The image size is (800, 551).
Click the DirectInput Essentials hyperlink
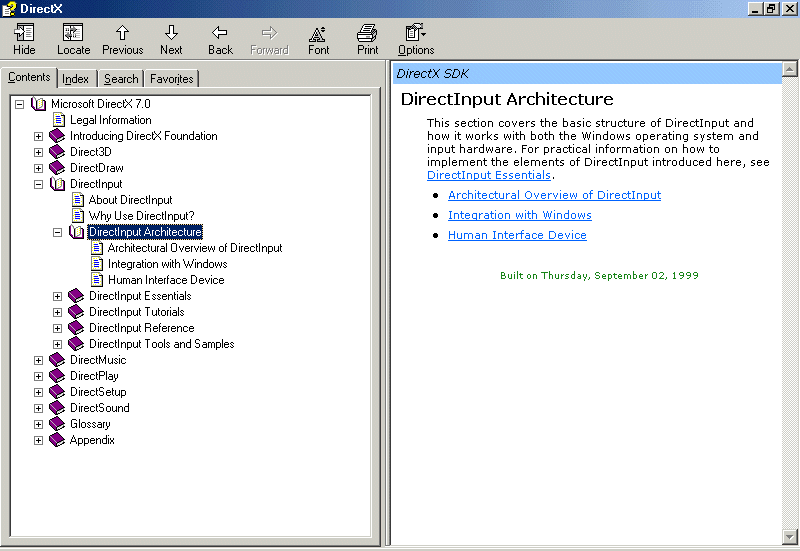(x=488, y=175)
